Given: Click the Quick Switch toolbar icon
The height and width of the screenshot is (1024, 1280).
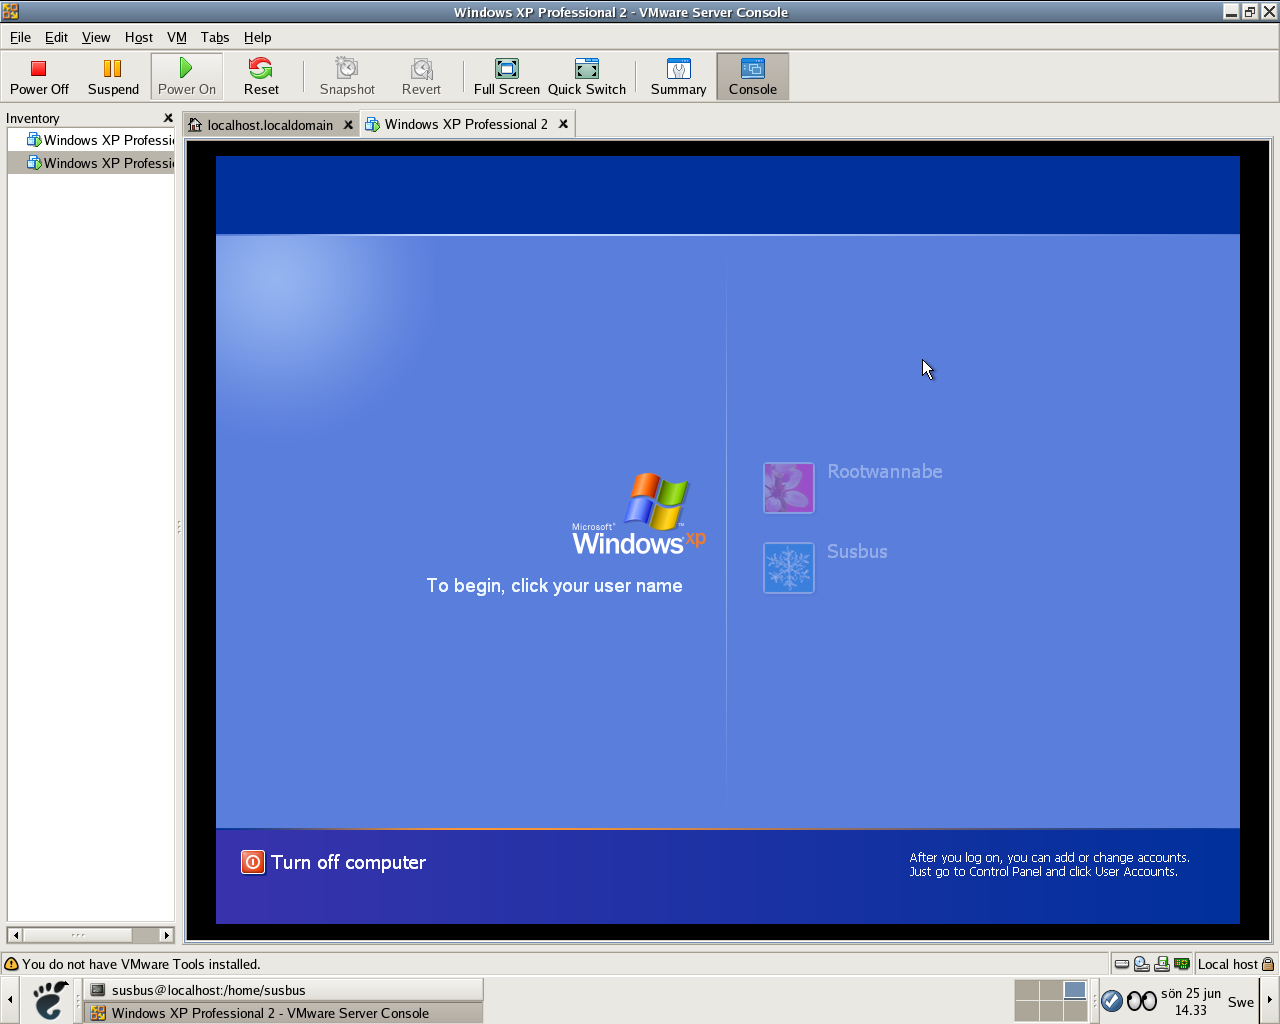Looking at the screenshot, I should click(x=587, y=68).
